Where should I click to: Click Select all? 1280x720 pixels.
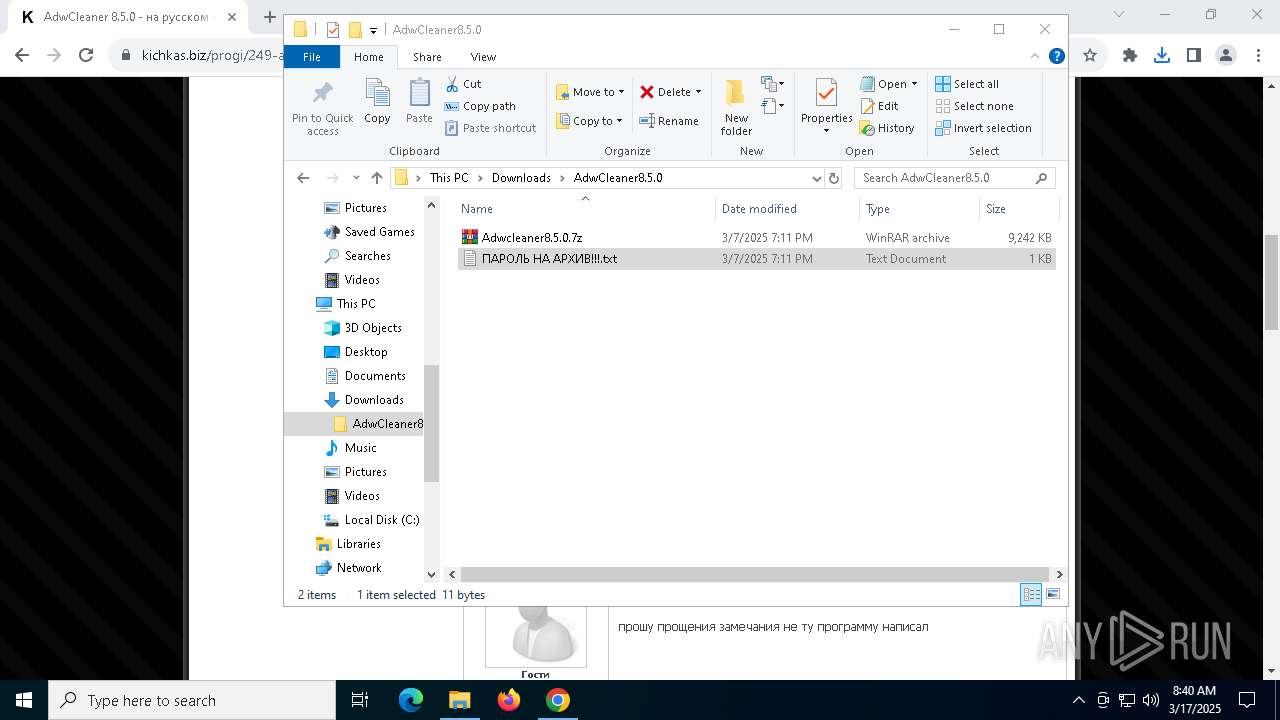click(967, 84)
